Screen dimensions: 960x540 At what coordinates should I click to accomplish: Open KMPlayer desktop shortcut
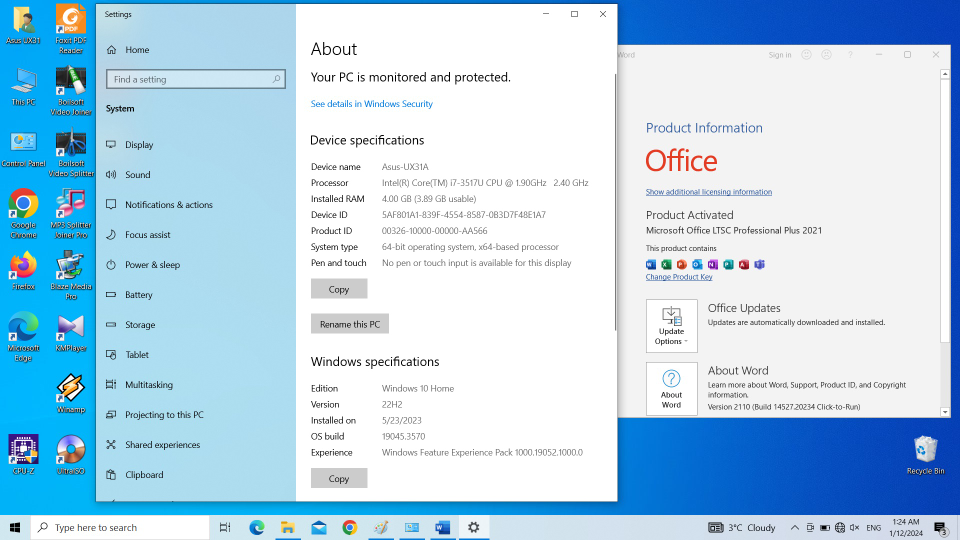(70, 334)
